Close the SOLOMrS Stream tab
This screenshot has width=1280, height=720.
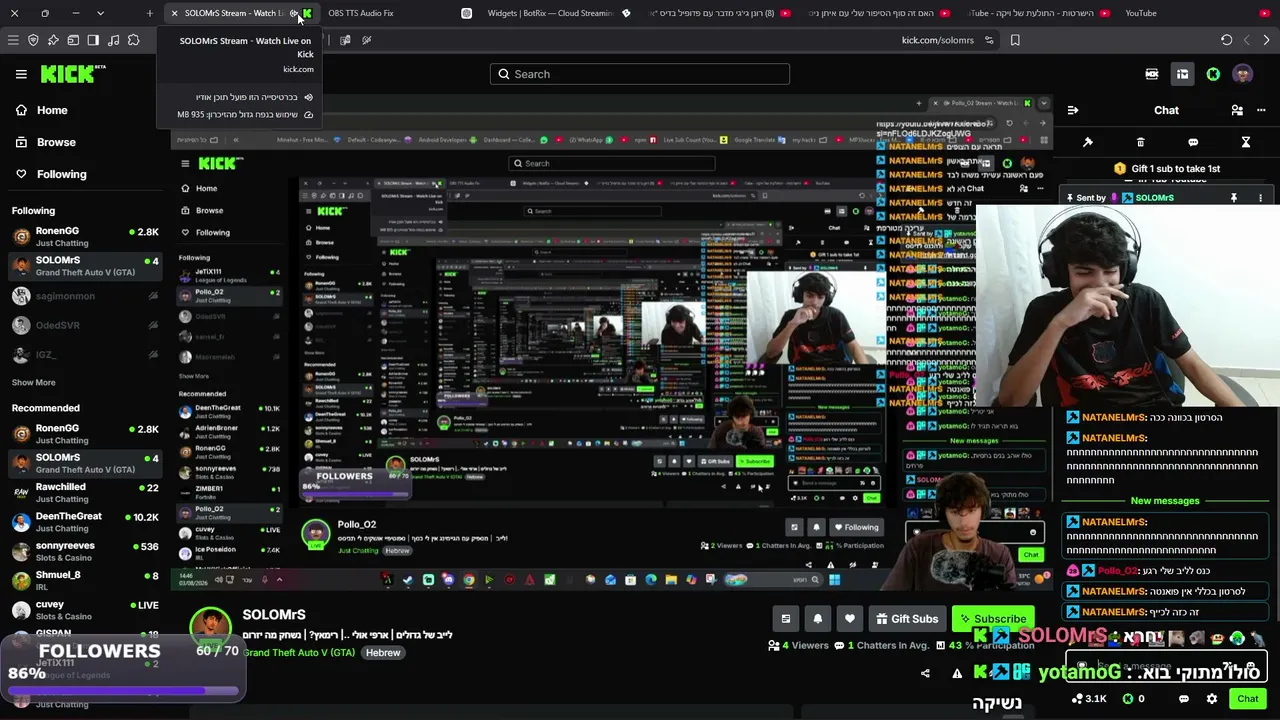click(175, 13)
